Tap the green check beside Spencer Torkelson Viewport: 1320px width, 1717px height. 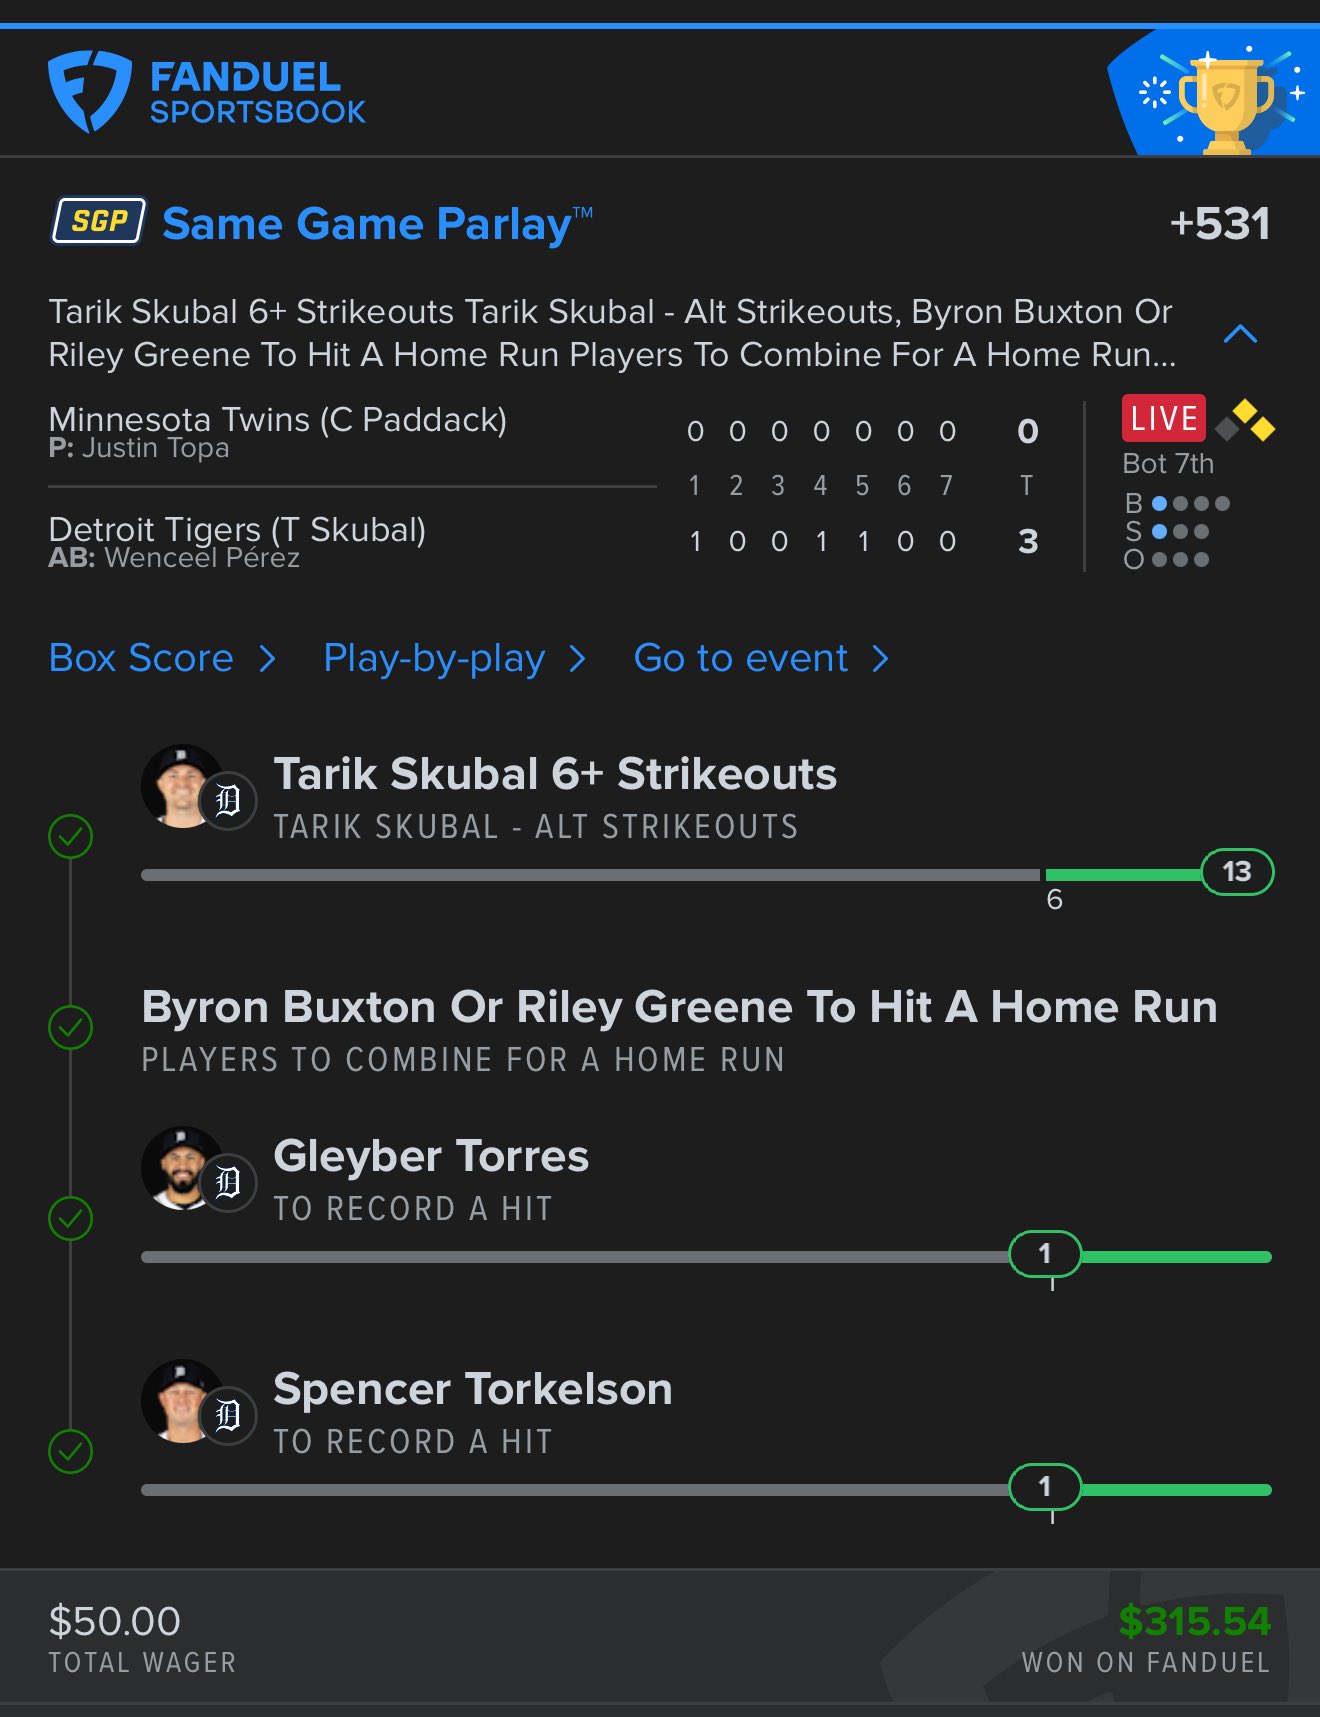[x=71, y=1451]
